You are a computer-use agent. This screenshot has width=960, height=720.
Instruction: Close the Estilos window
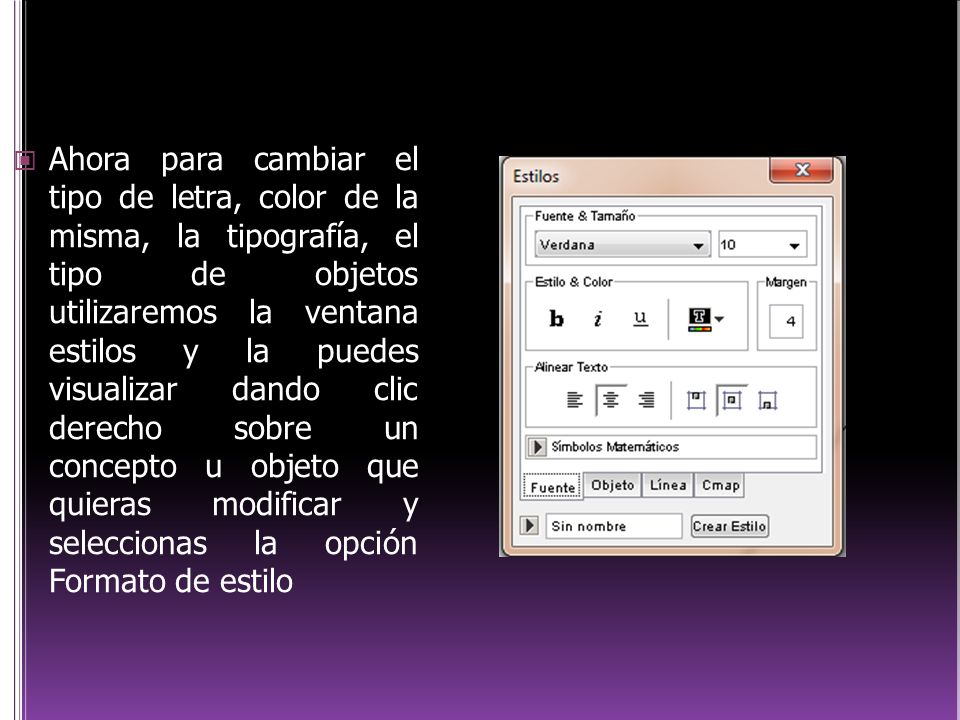coord(801,170)
